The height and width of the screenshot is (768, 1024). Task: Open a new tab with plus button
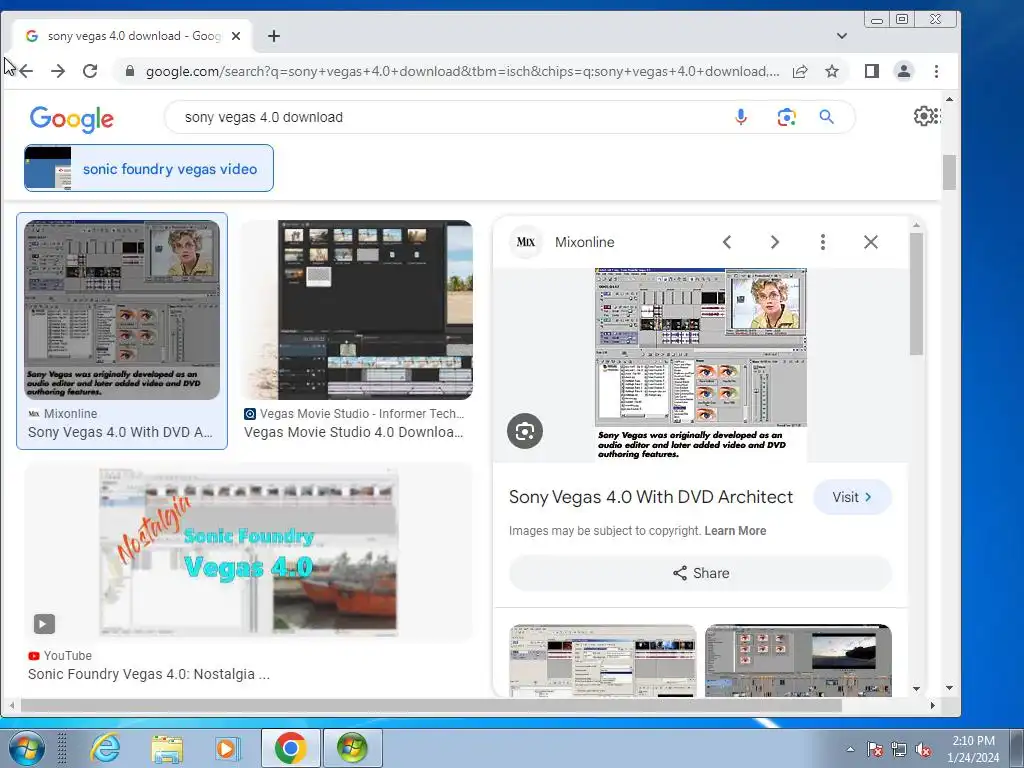[274, 36]
